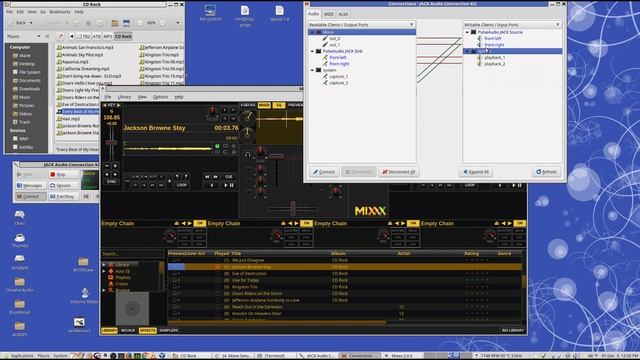640x360 pixels.
Task: Open Session in JACK control panel
Action: (63, 185)
